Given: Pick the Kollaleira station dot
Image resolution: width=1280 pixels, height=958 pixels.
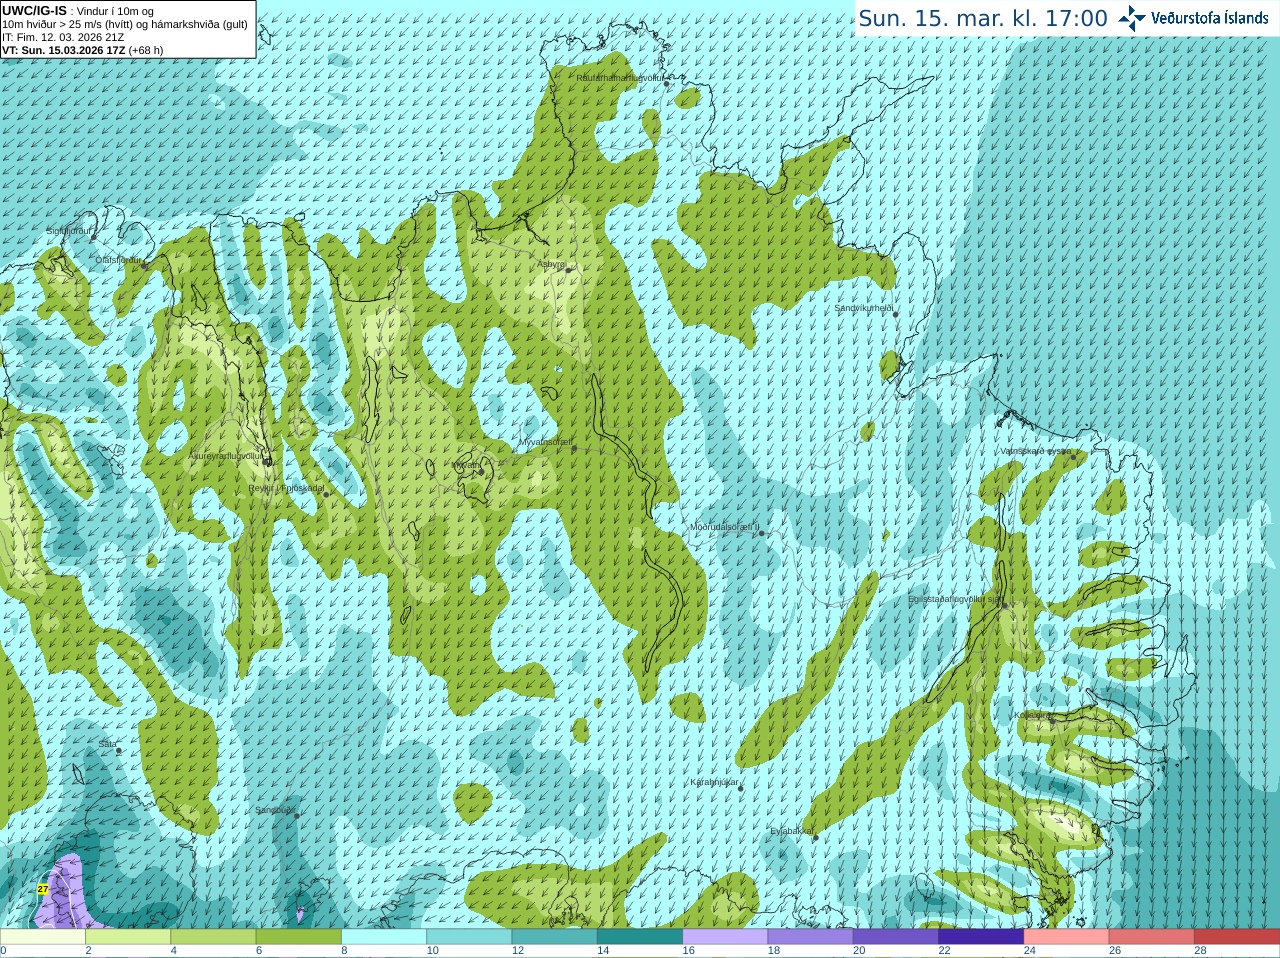Looking at the screenshot, I should click(x=1051, y=720).
